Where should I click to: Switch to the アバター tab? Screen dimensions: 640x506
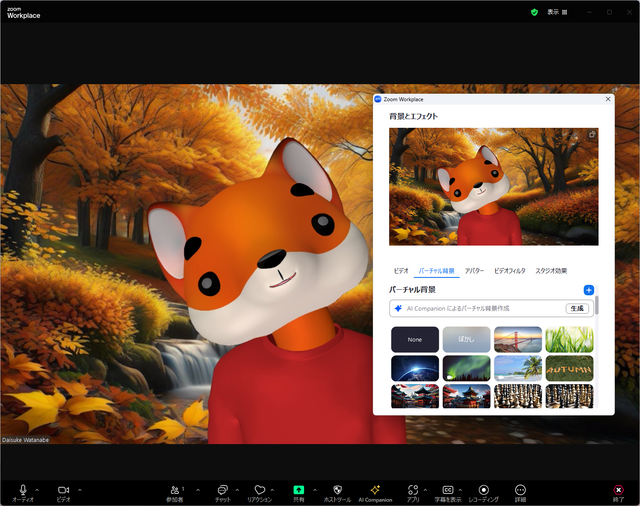click(x=474, y=271)
